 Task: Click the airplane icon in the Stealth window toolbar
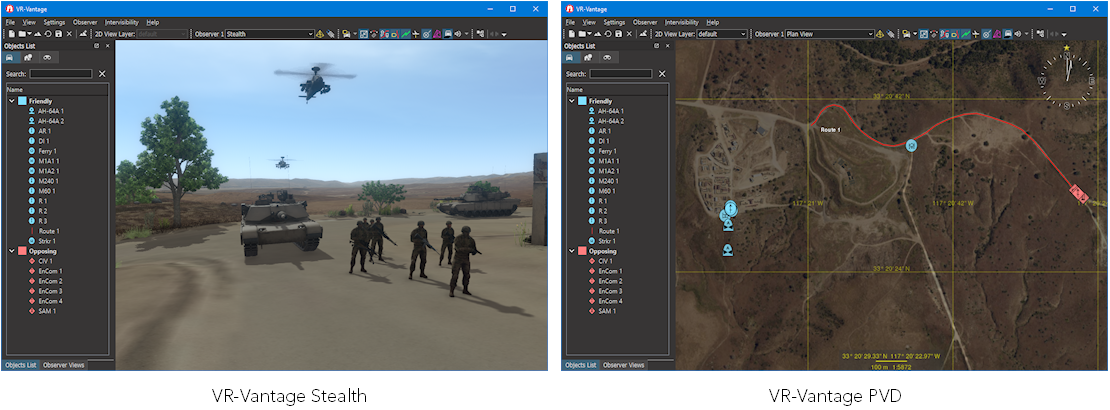(416, 34)
